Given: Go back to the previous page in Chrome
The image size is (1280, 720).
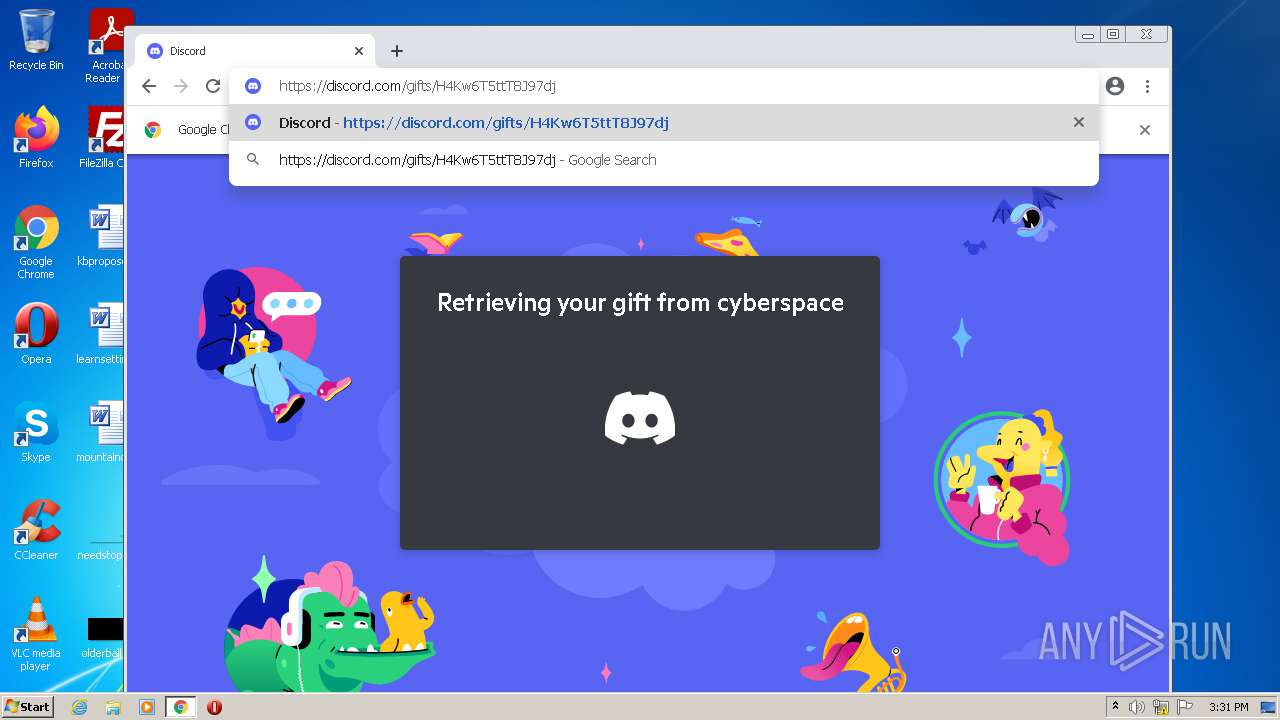Looking at the screenshot, I should (149, 86).
